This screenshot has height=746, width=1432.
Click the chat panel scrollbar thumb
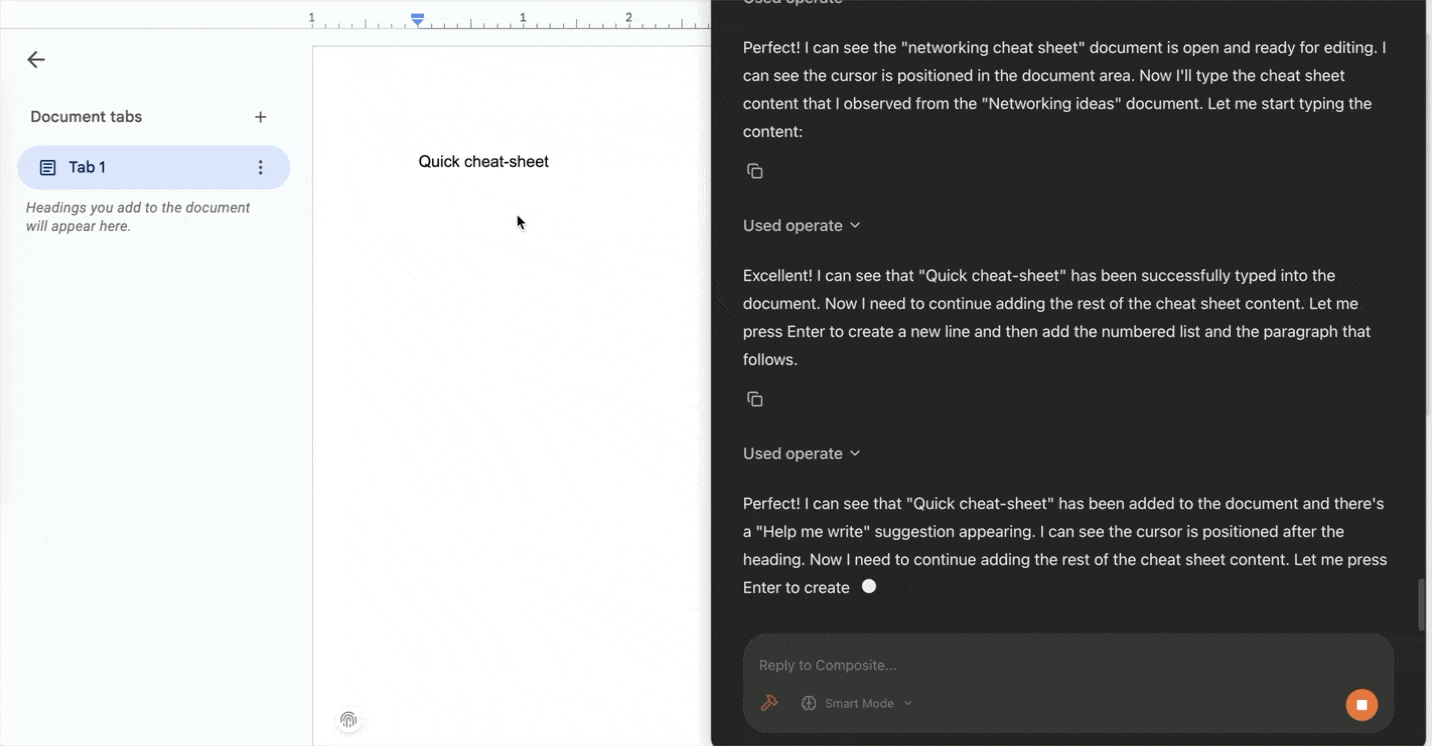(x=1421, y=604)
